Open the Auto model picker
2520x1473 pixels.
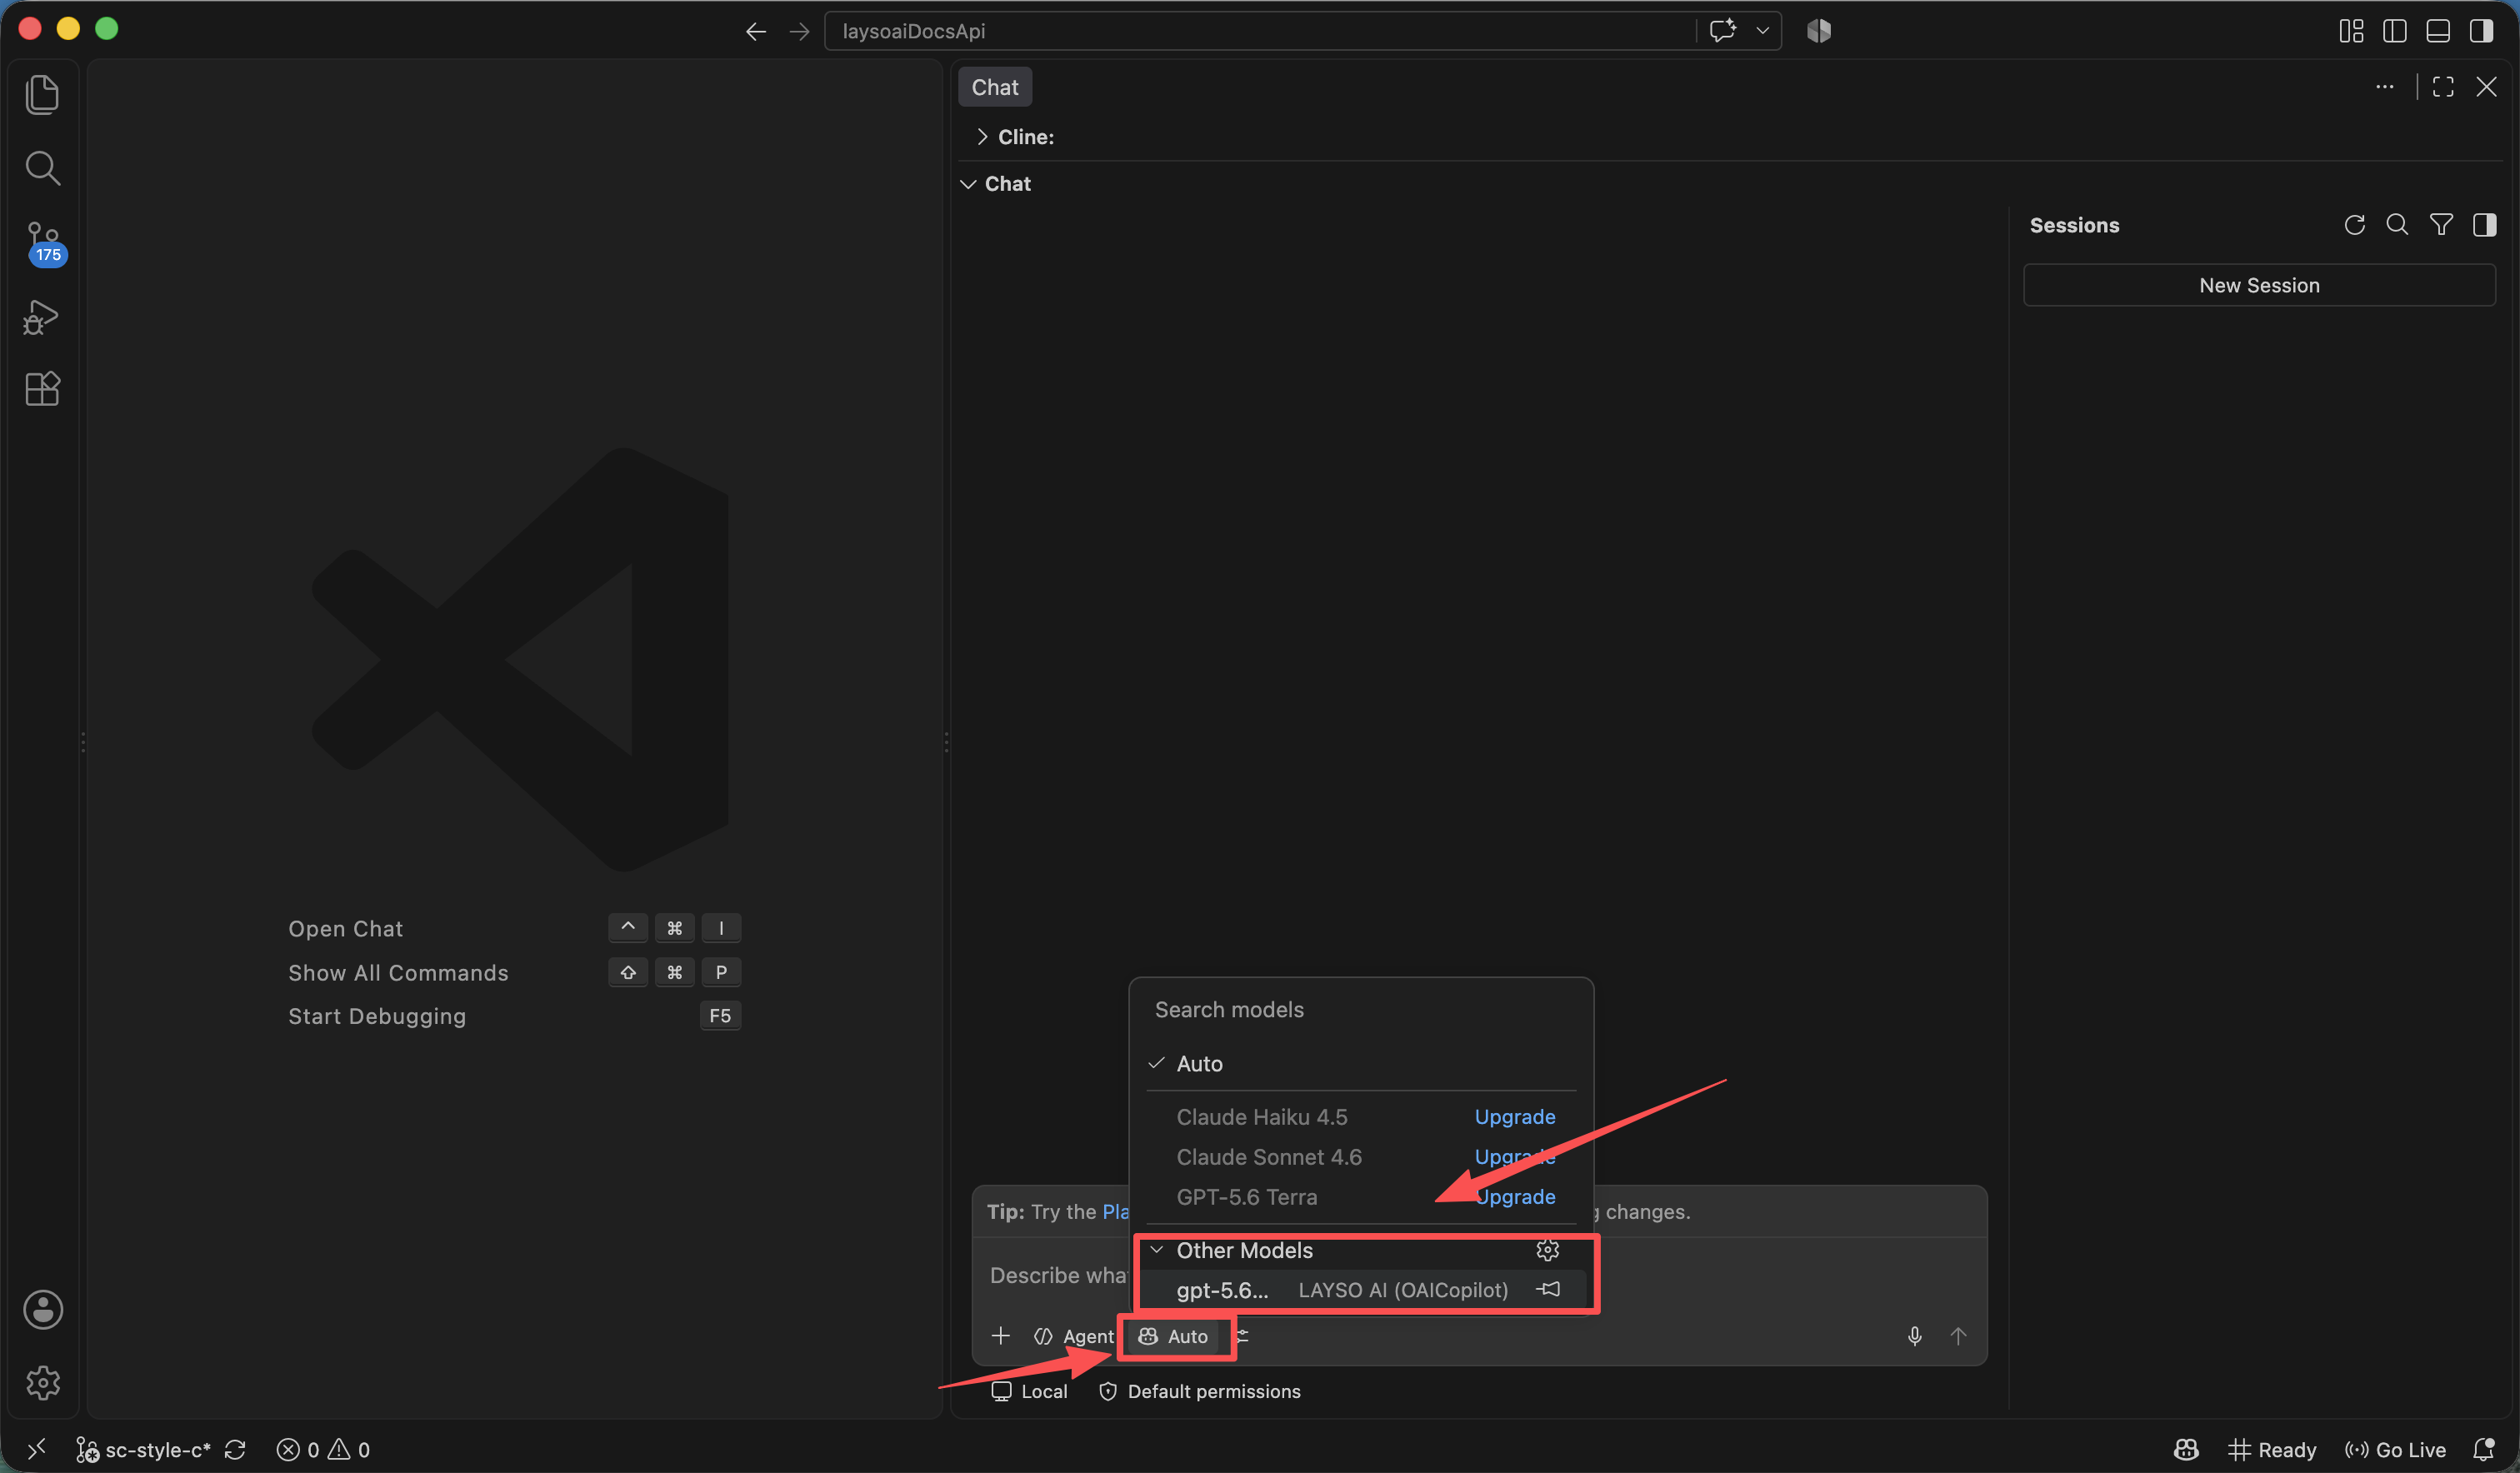[x=1174, y=1336]
